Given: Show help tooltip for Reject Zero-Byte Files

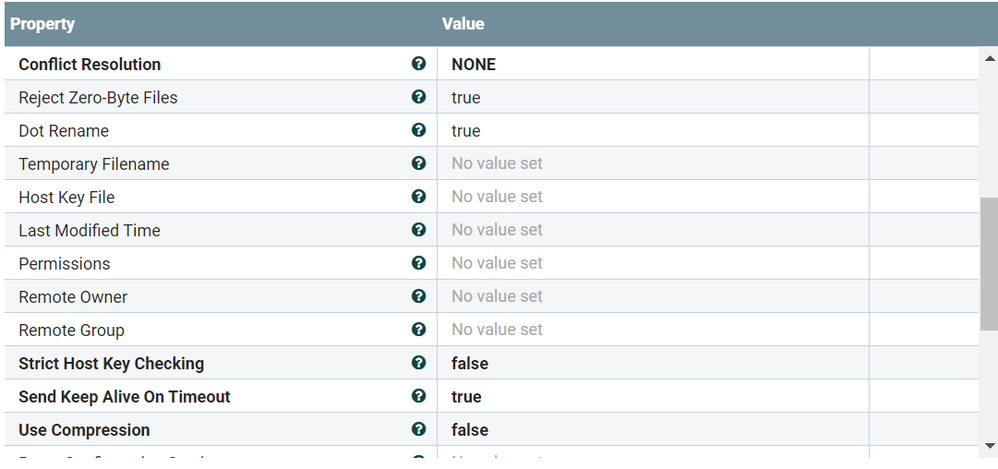Looking at the screenshot, I should [x=418, y=96].
